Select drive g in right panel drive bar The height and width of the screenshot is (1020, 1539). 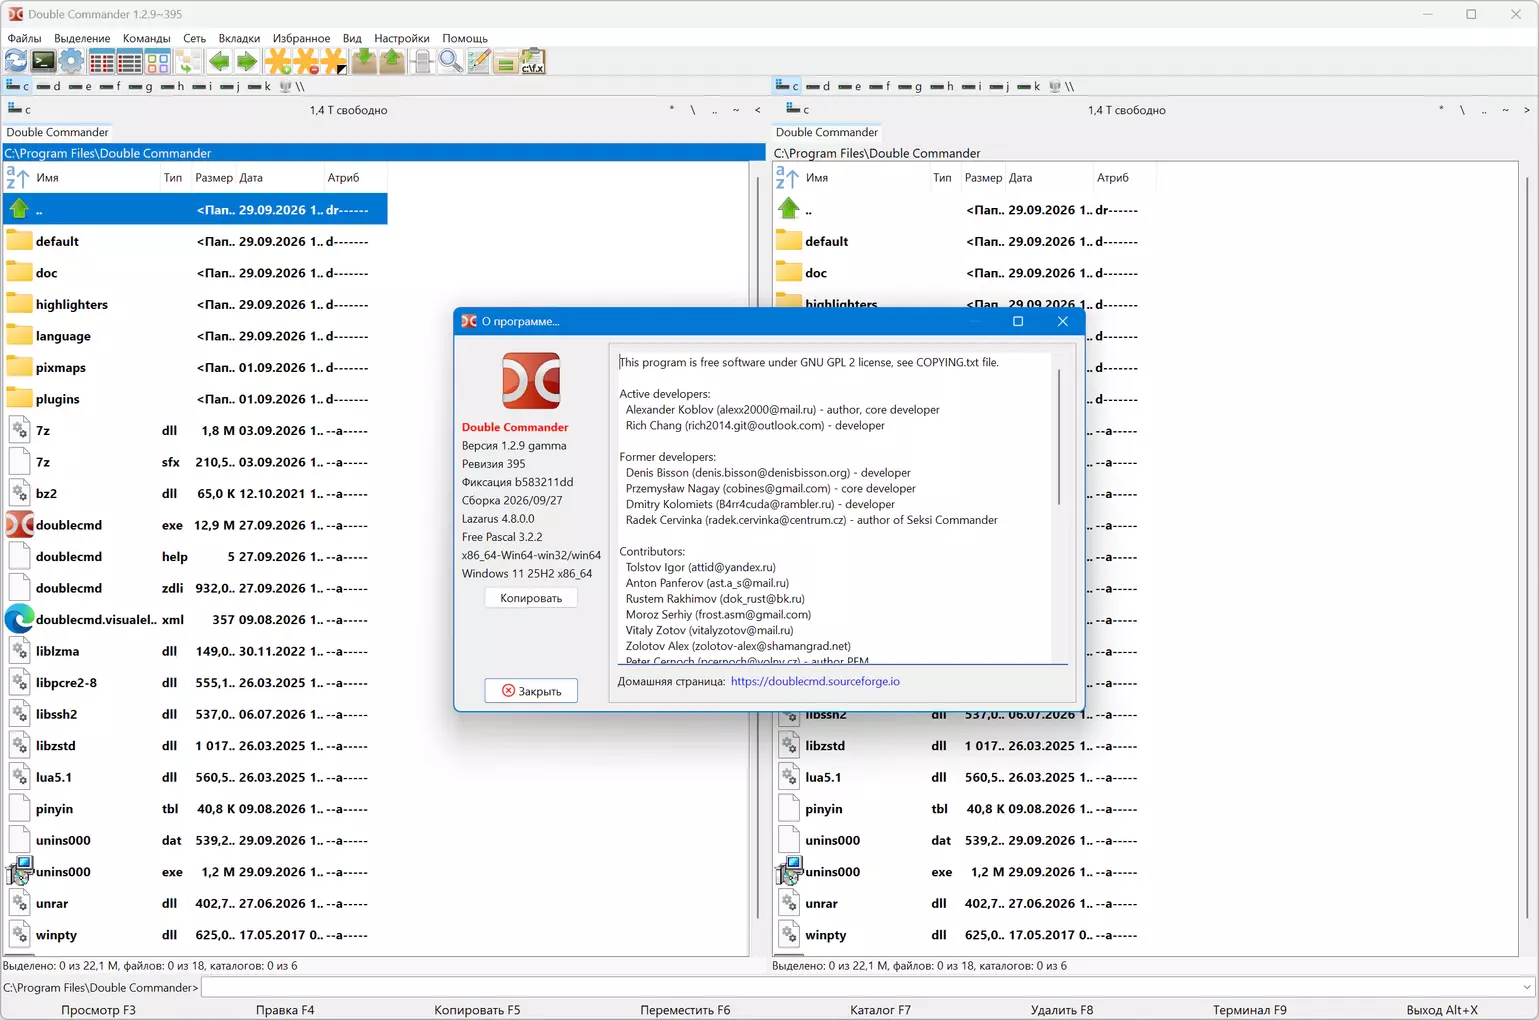click(x=910, y=86)
